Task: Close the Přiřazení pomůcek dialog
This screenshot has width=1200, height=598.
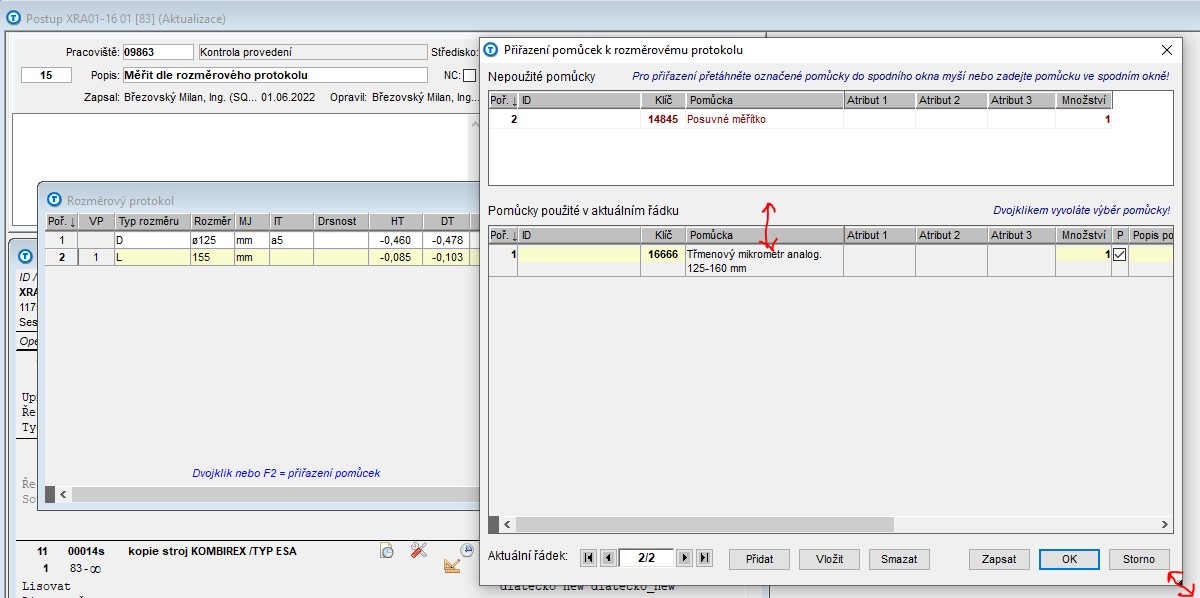Action: point(1166,49)
